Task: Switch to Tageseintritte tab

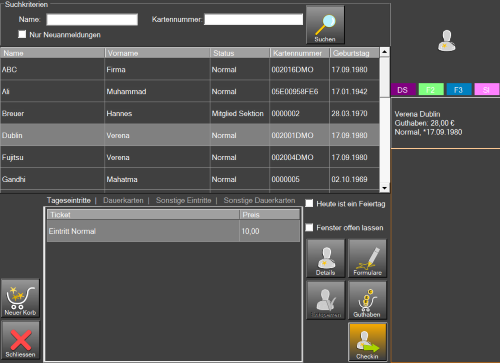Action: [x=69, y=200]
